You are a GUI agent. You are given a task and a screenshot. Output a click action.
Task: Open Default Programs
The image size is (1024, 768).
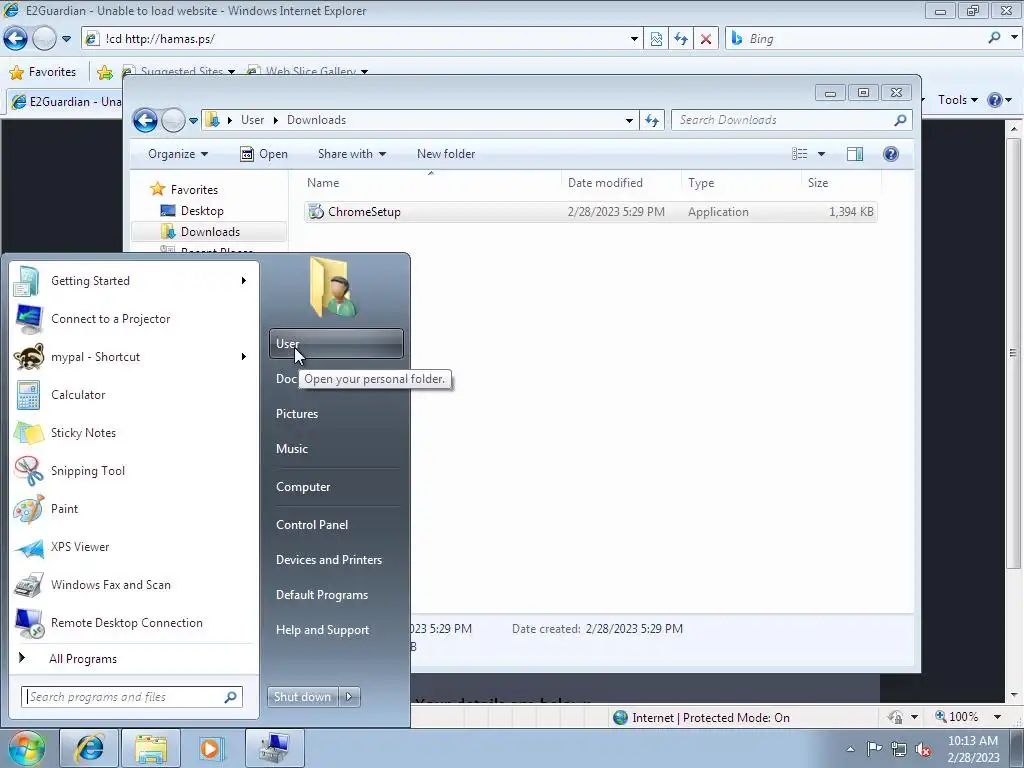pyautogui.click(x=336, y=596)
